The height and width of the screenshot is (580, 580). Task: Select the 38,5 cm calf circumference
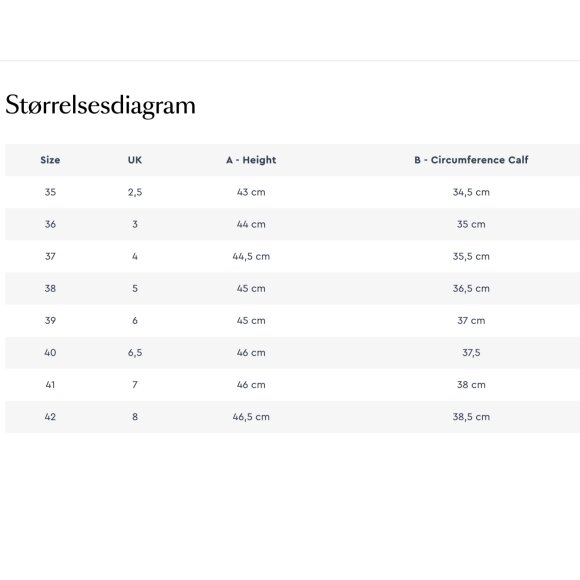click(x=471, y=417)
